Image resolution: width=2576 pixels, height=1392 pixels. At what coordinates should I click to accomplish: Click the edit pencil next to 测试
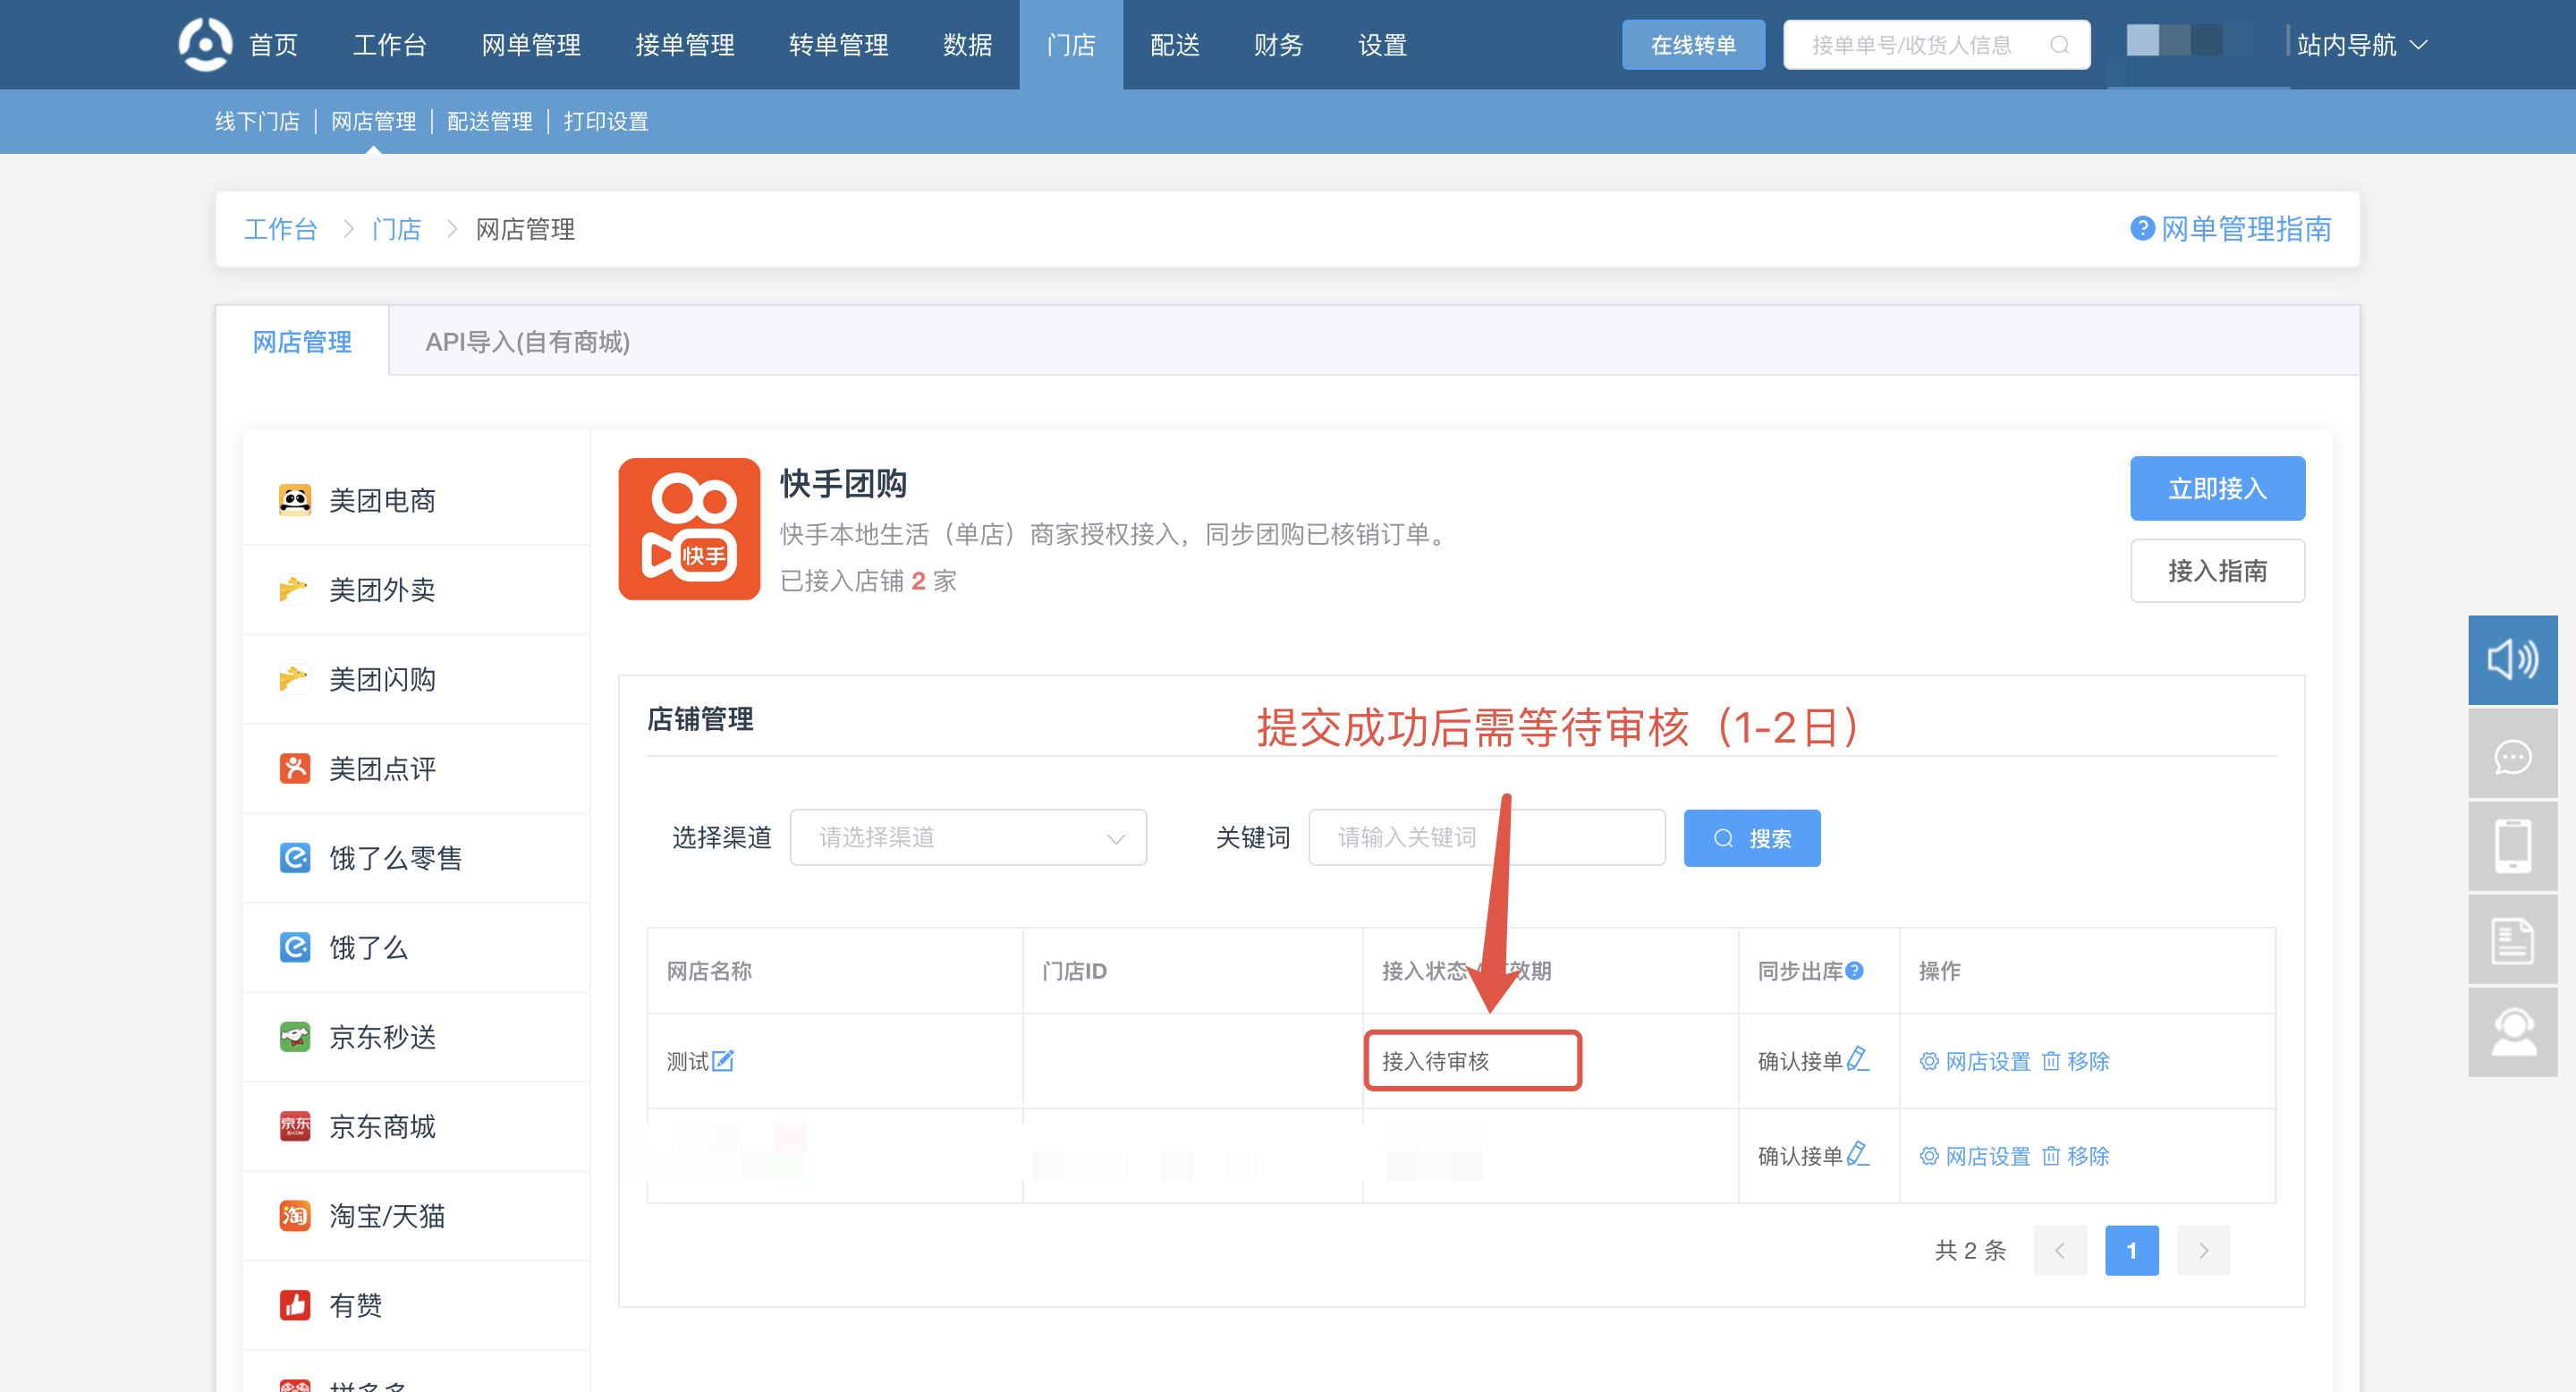723,1061
